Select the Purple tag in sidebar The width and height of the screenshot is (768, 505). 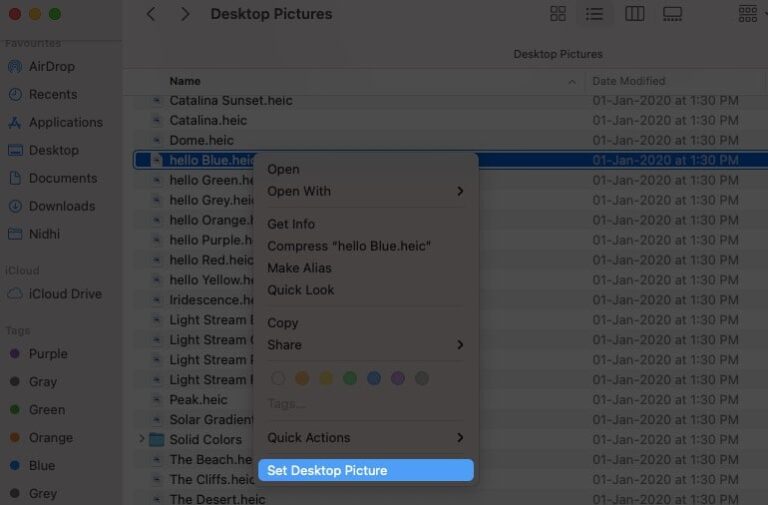point(48,354)
